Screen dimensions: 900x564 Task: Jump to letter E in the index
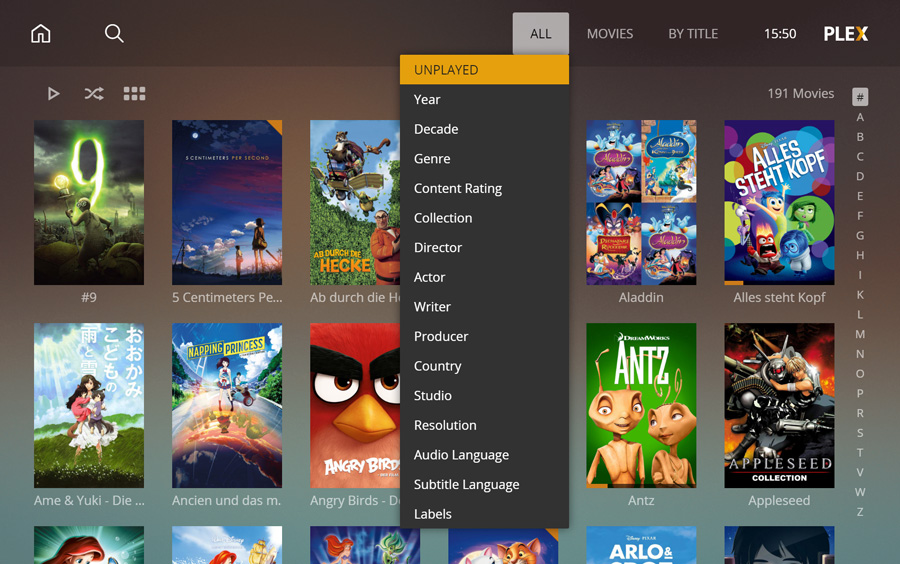[x=860, y=196]
